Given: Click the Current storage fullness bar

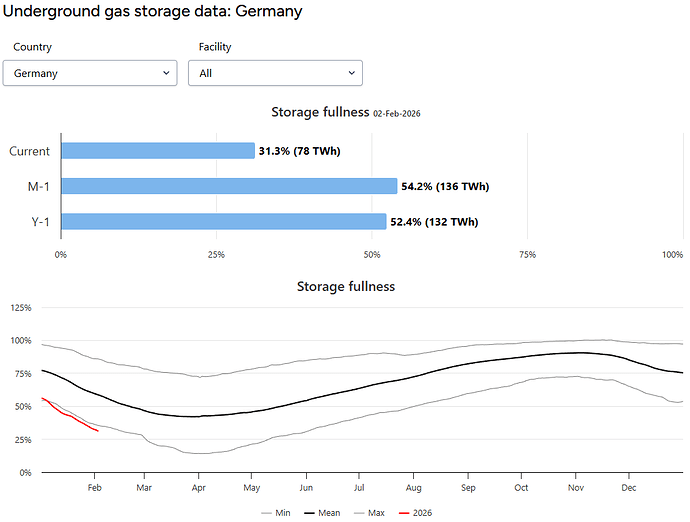Looking at the screenshot, I should point(158,151).
